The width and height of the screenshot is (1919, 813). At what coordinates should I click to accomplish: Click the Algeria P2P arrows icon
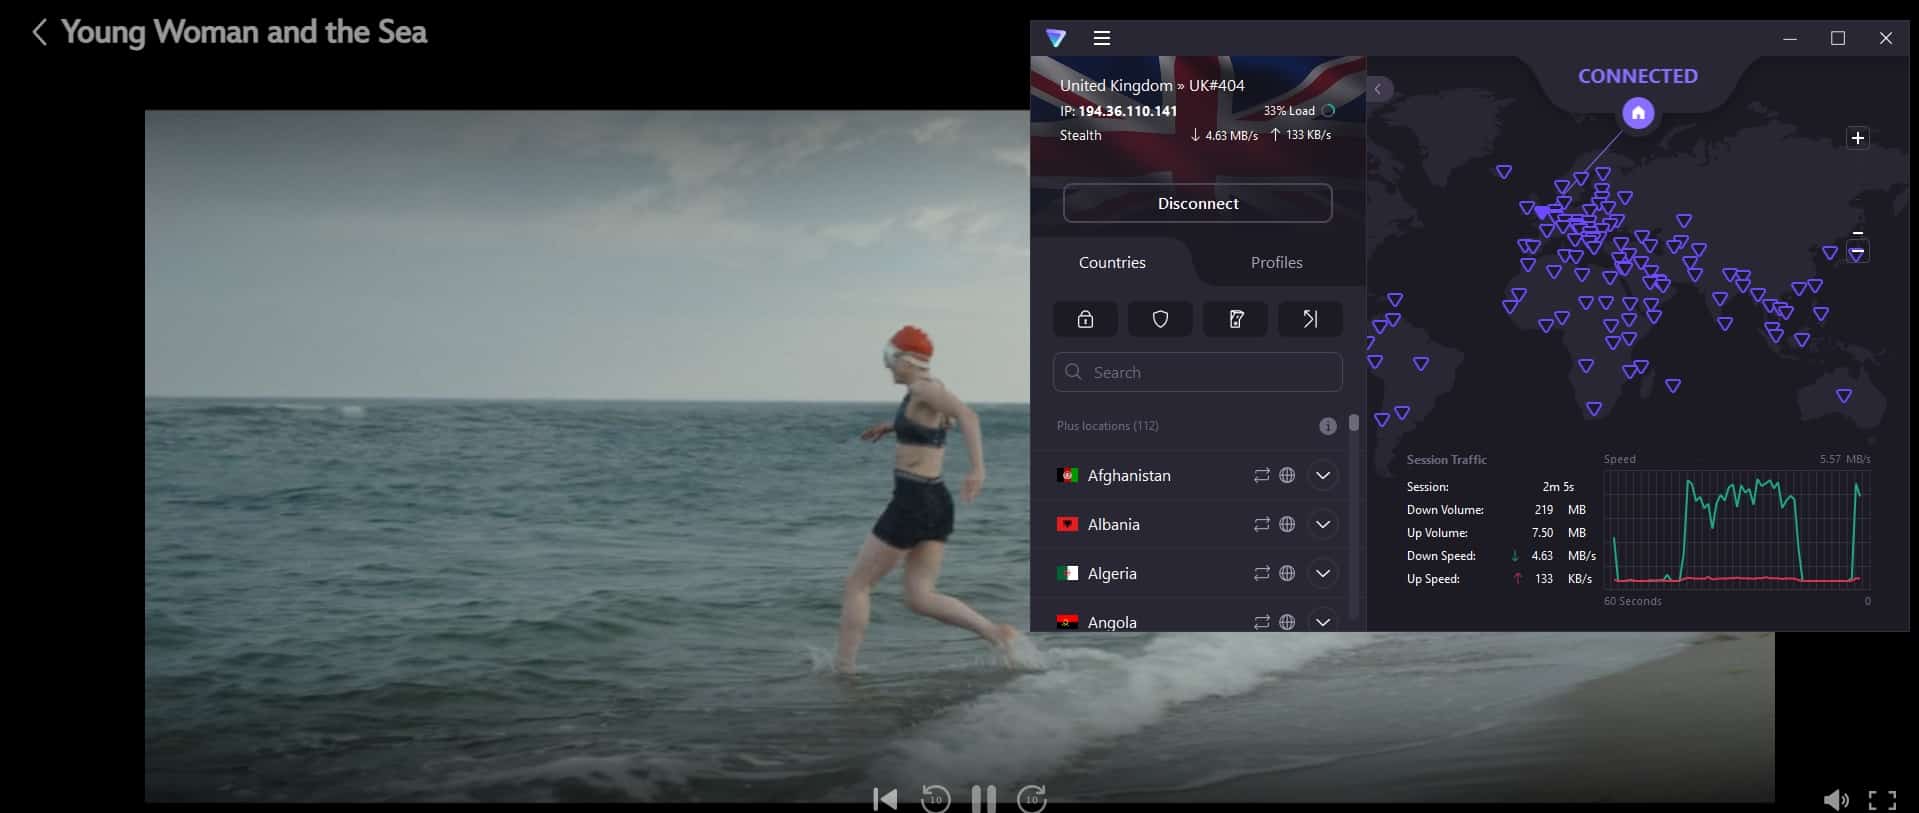pyautogui.click(x=1261, y=573)
